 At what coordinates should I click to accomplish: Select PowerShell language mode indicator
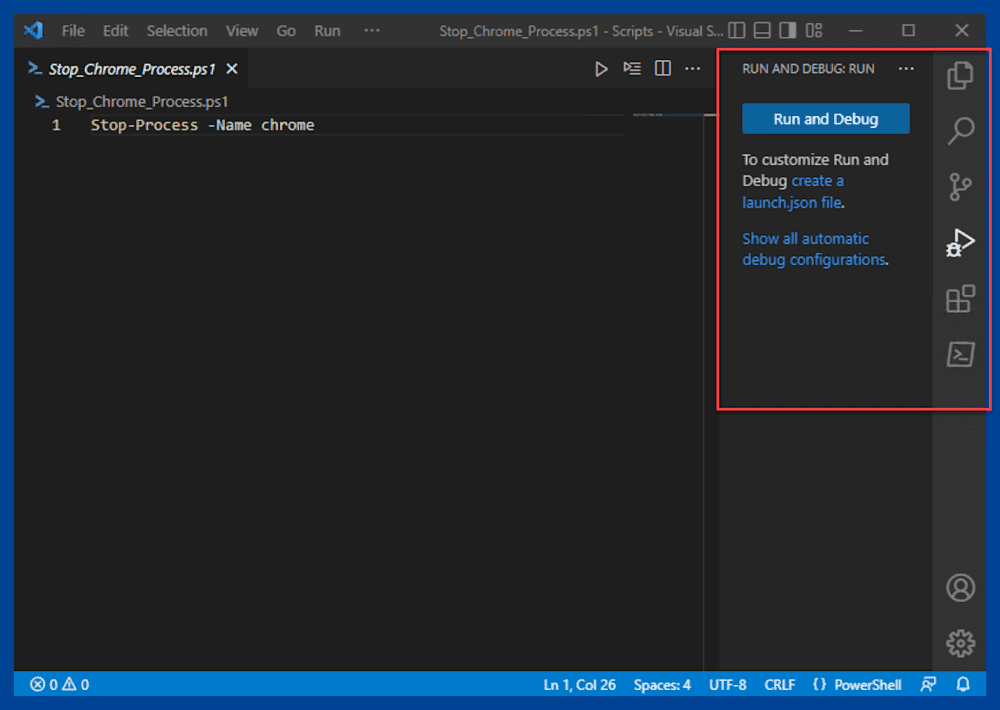click(867, 684)
